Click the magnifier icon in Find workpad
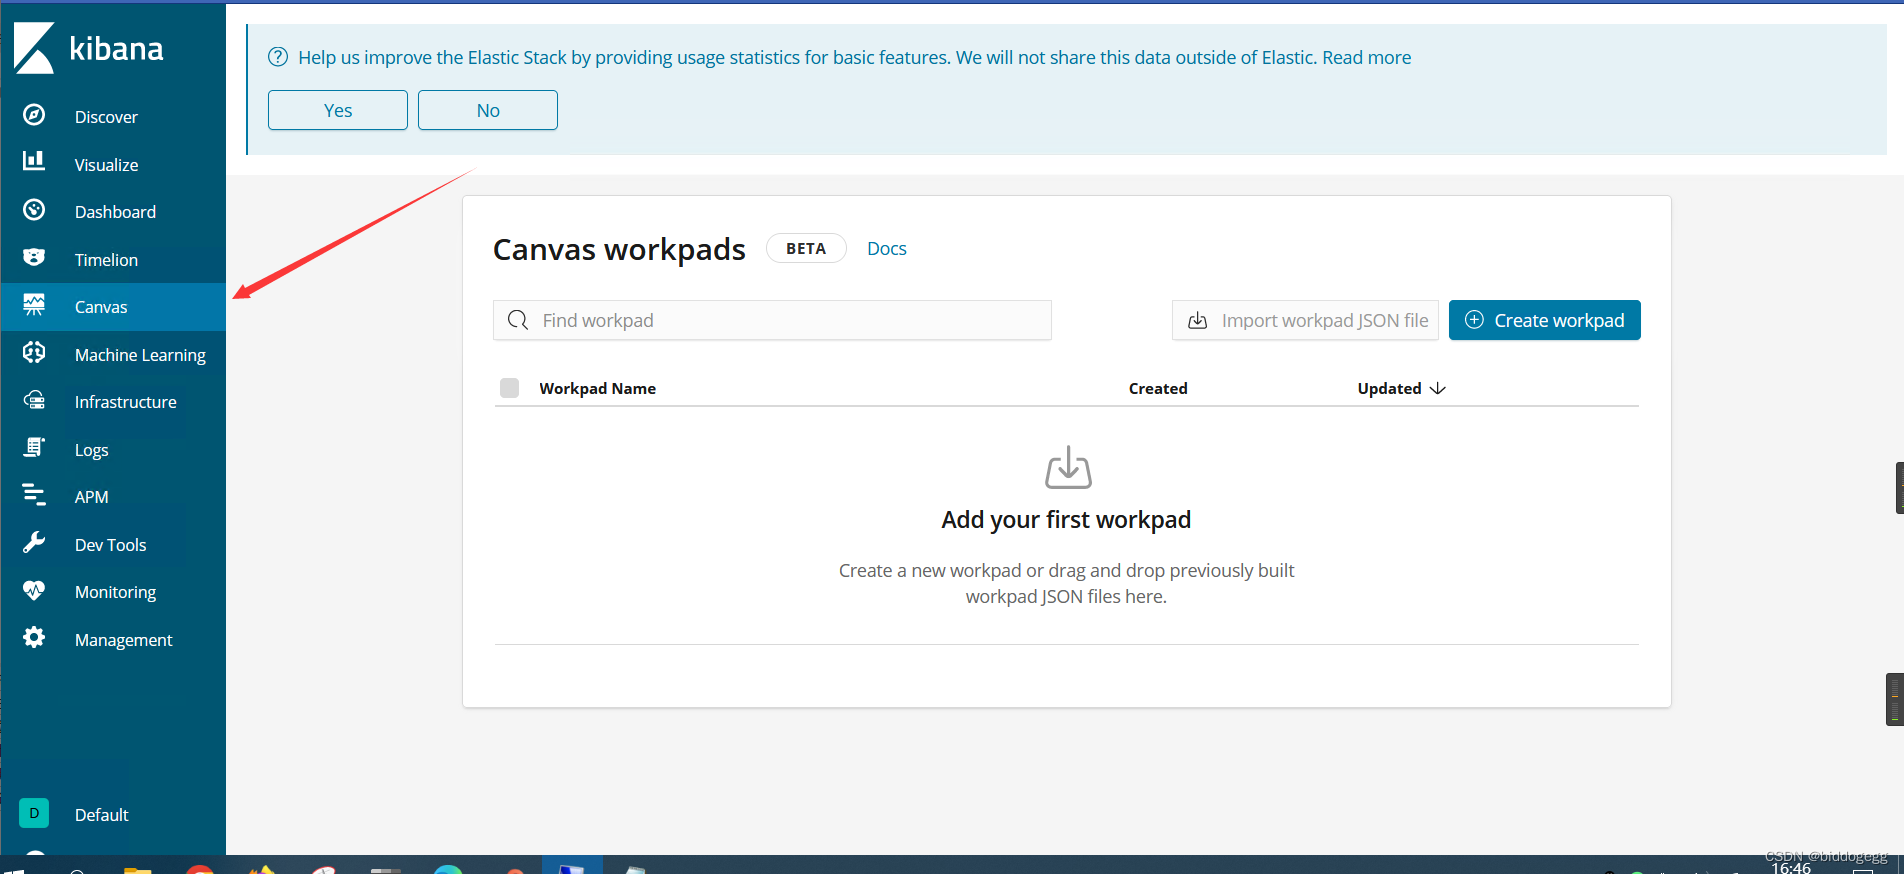 pyautogui.click(x=518, y=320)
